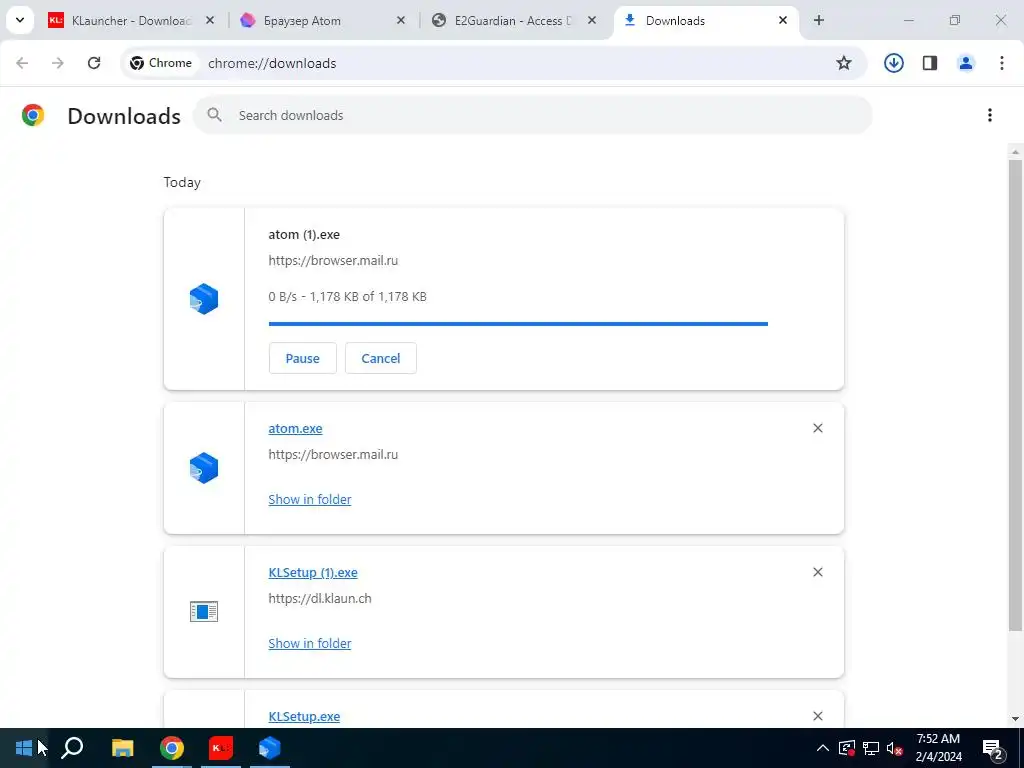The width and height of the screenshot is (1024, 768).
Task: Close the Downloads tab
Action: click(x=782, y=20)
